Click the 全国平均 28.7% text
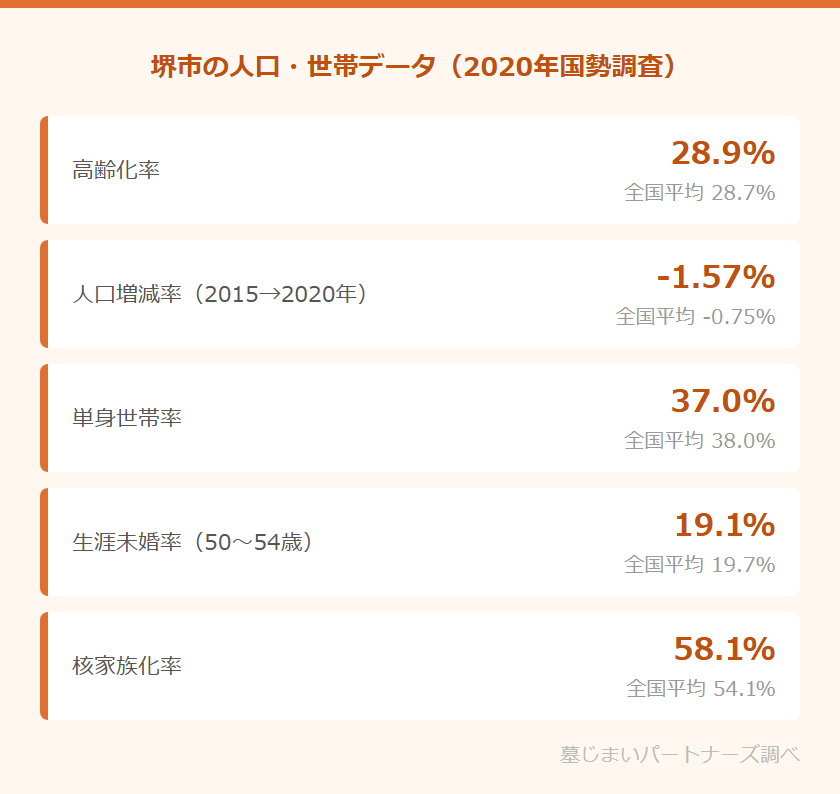Screen dimensions: 840x794 click(699, 193)
